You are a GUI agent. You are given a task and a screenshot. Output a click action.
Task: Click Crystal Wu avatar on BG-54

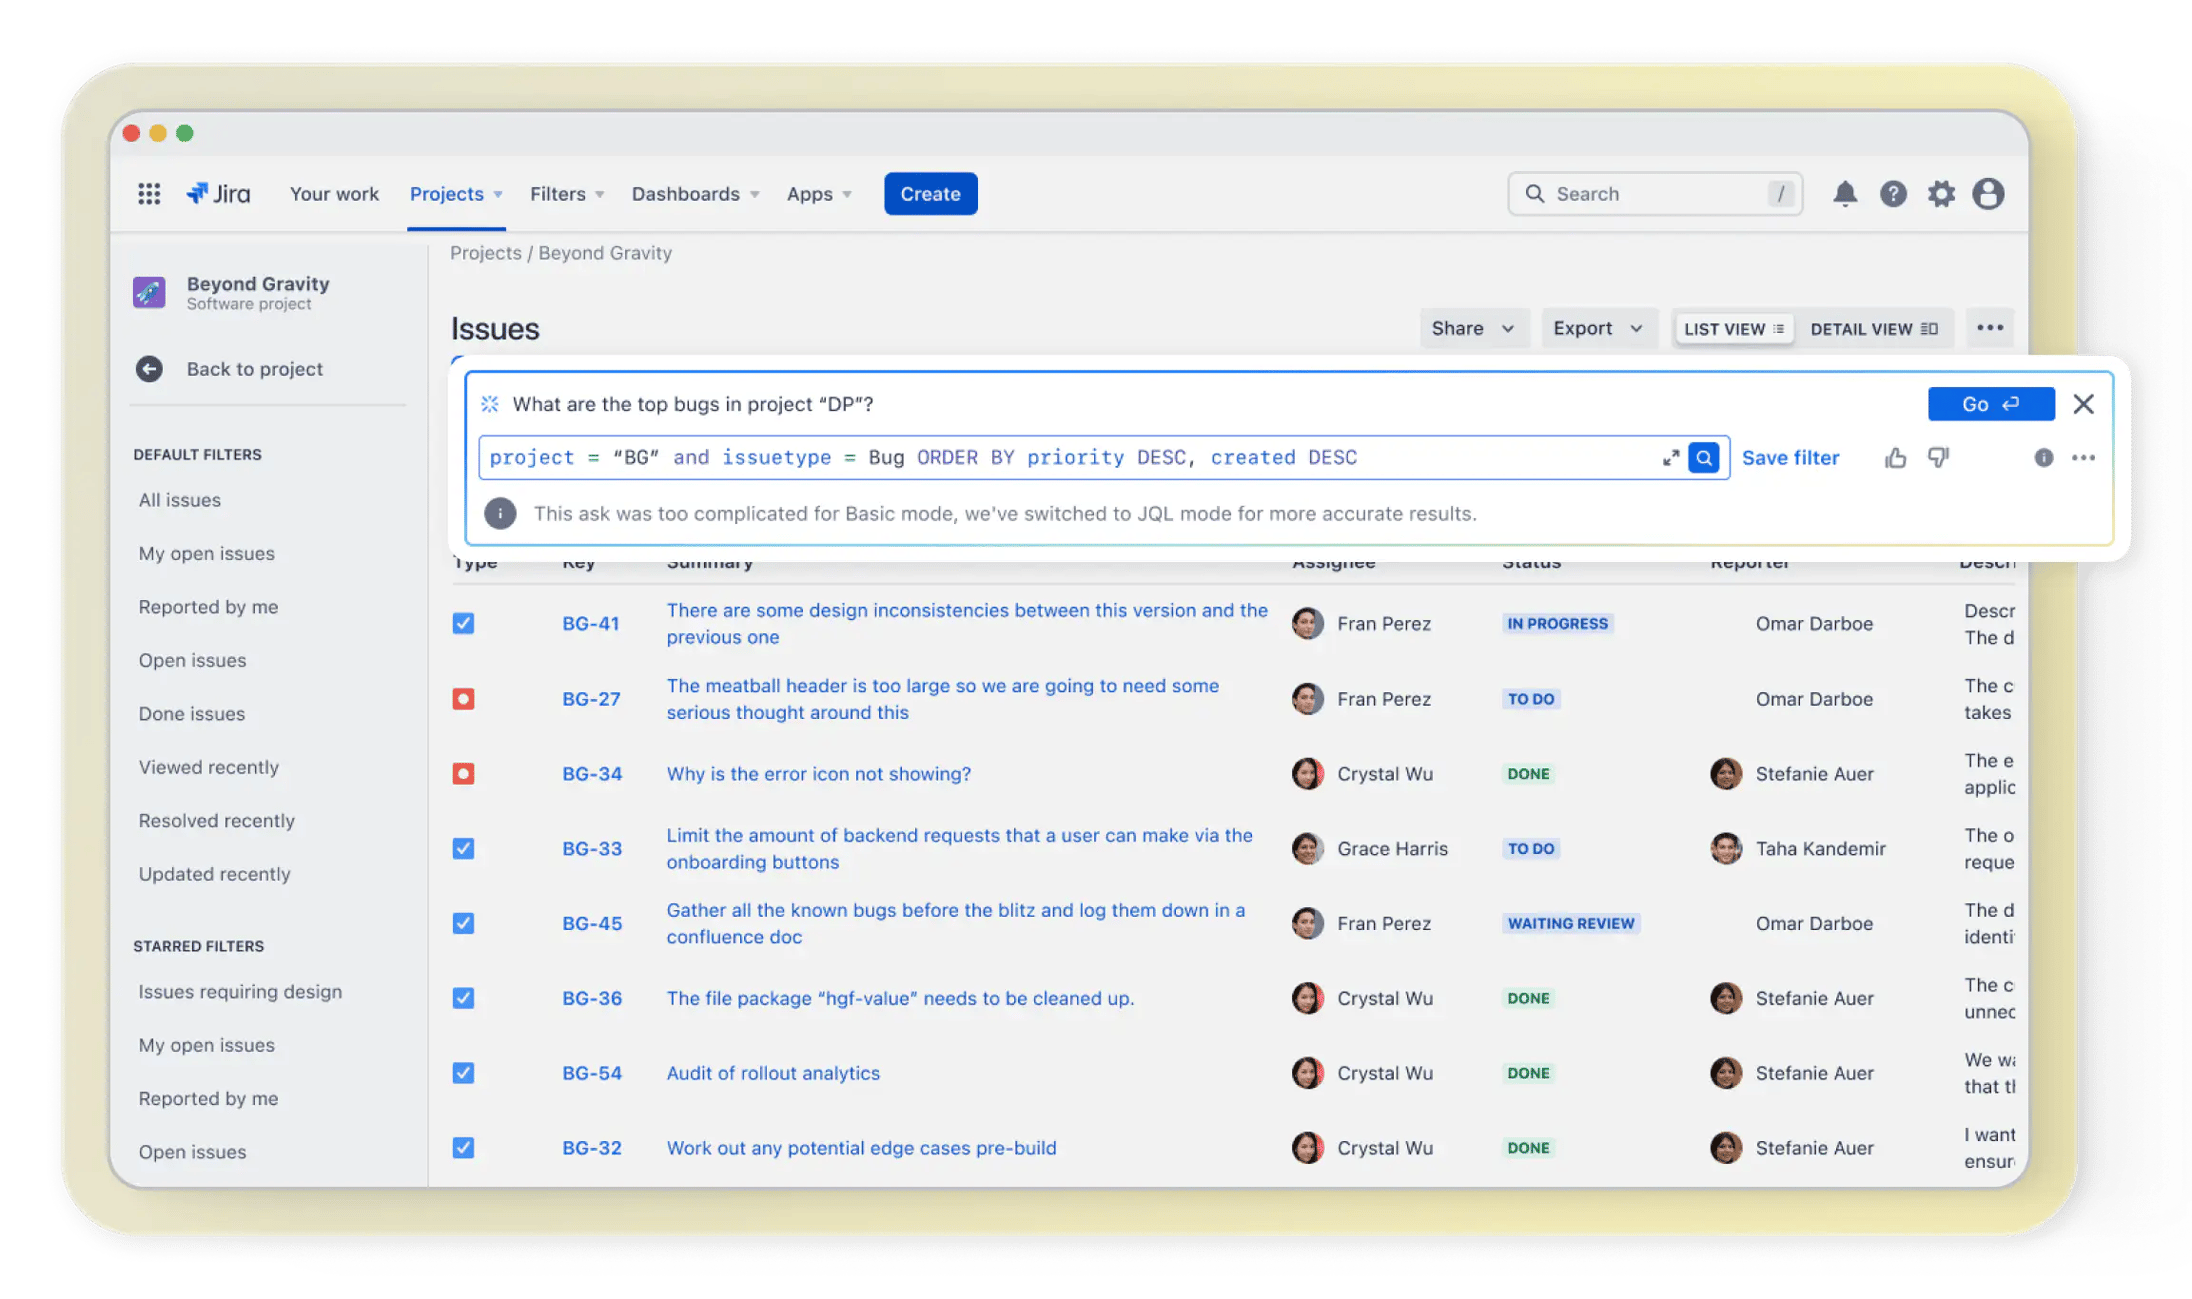click(1307, 1073)
